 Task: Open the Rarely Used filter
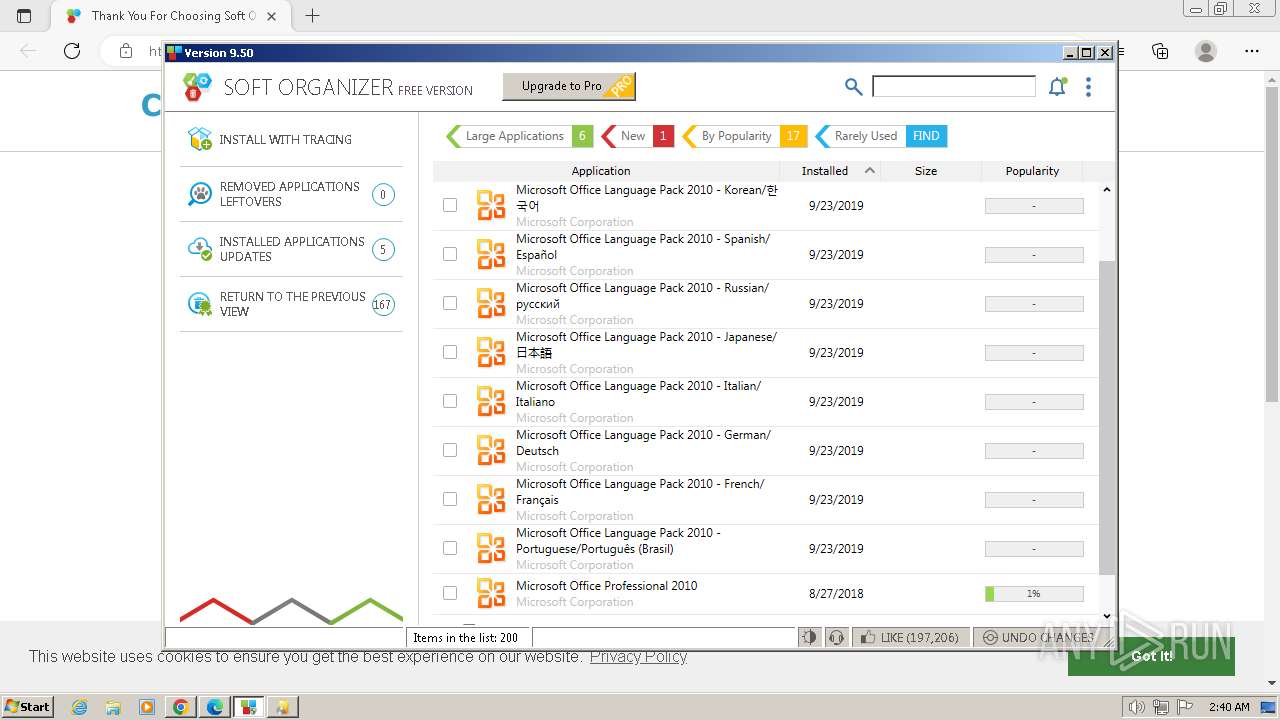point(881,136)
